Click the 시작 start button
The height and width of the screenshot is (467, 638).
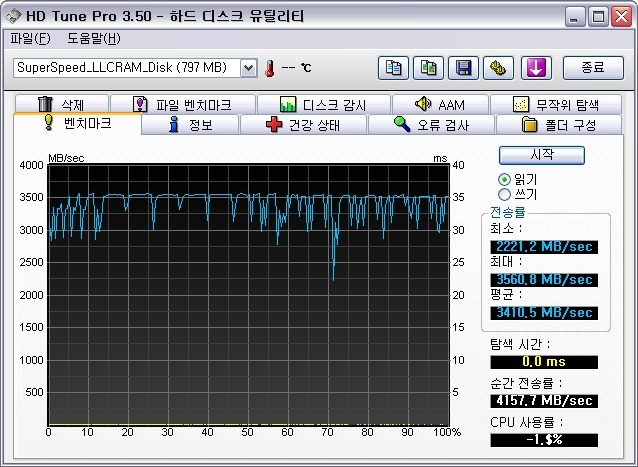point(542,155)
